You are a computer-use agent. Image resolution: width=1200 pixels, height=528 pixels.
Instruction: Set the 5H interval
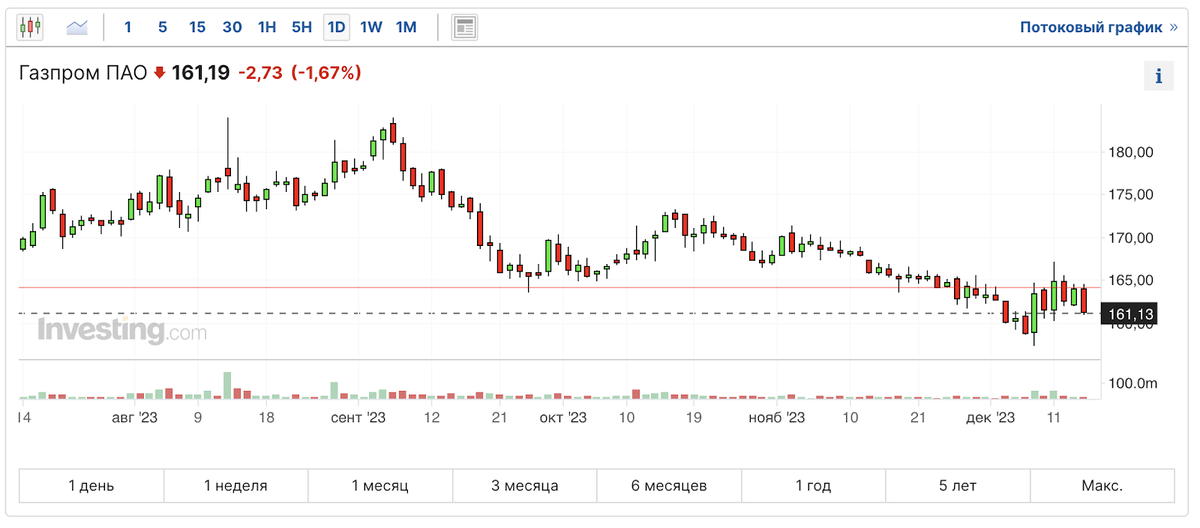[x=302, y=27]
